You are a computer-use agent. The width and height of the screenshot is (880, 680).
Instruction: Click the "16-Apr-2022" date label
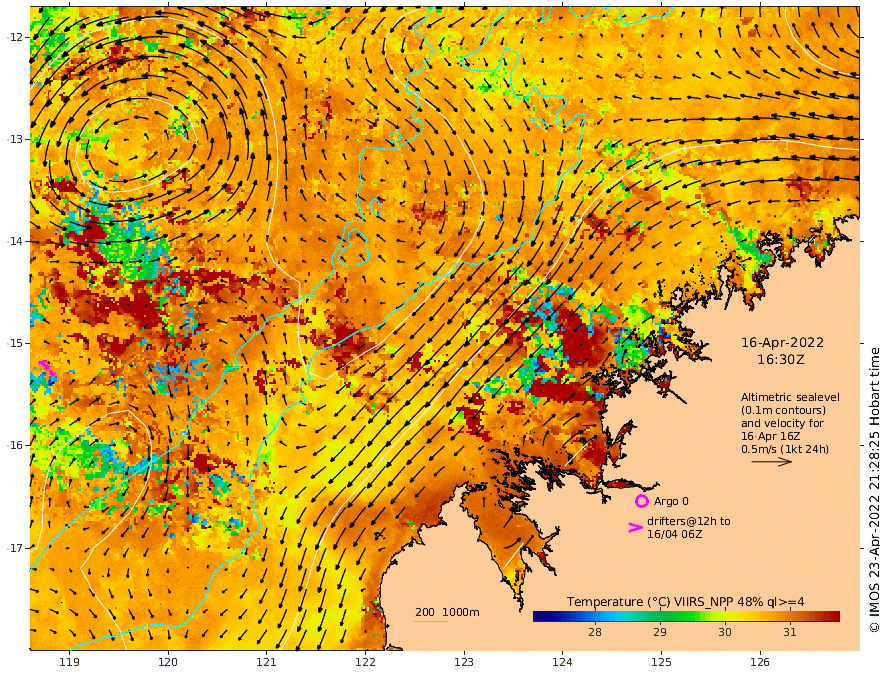(x=782, y=342)
